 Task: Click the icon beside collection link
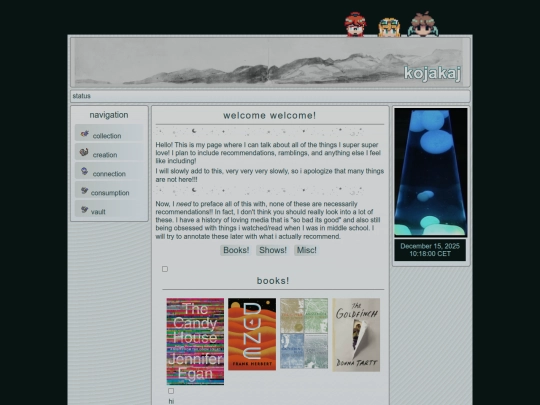pyautogui.click(x=85, y=134)
